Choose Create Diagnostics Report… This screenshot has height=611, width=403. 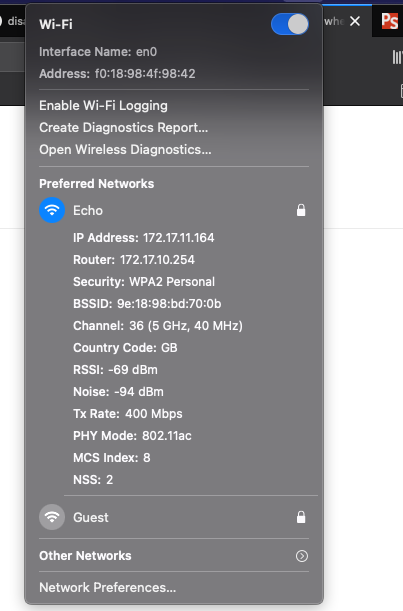(x=124, y=127)
